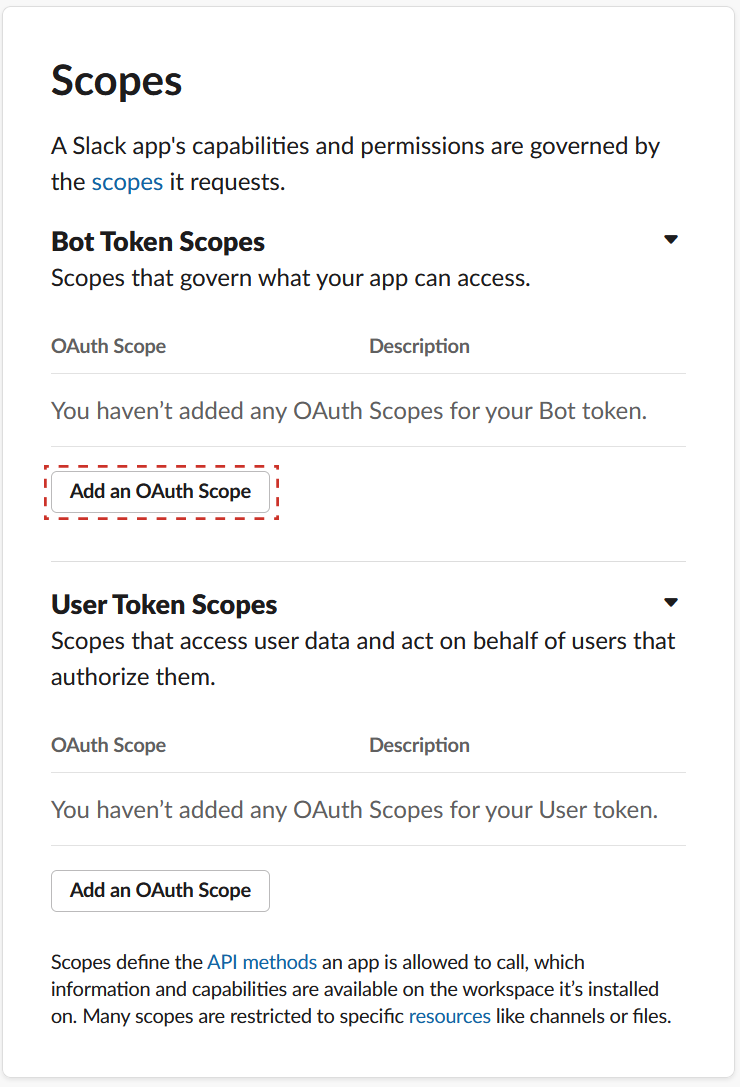Click the 'Scopes define the' footer paragraph
This screenshot has height=1087, width=740.
[x=361, y=989]
